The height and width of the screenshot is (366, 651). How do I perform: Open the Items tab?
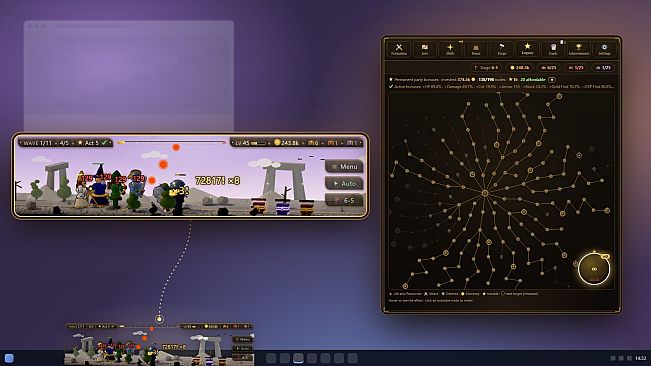(476, 49)
